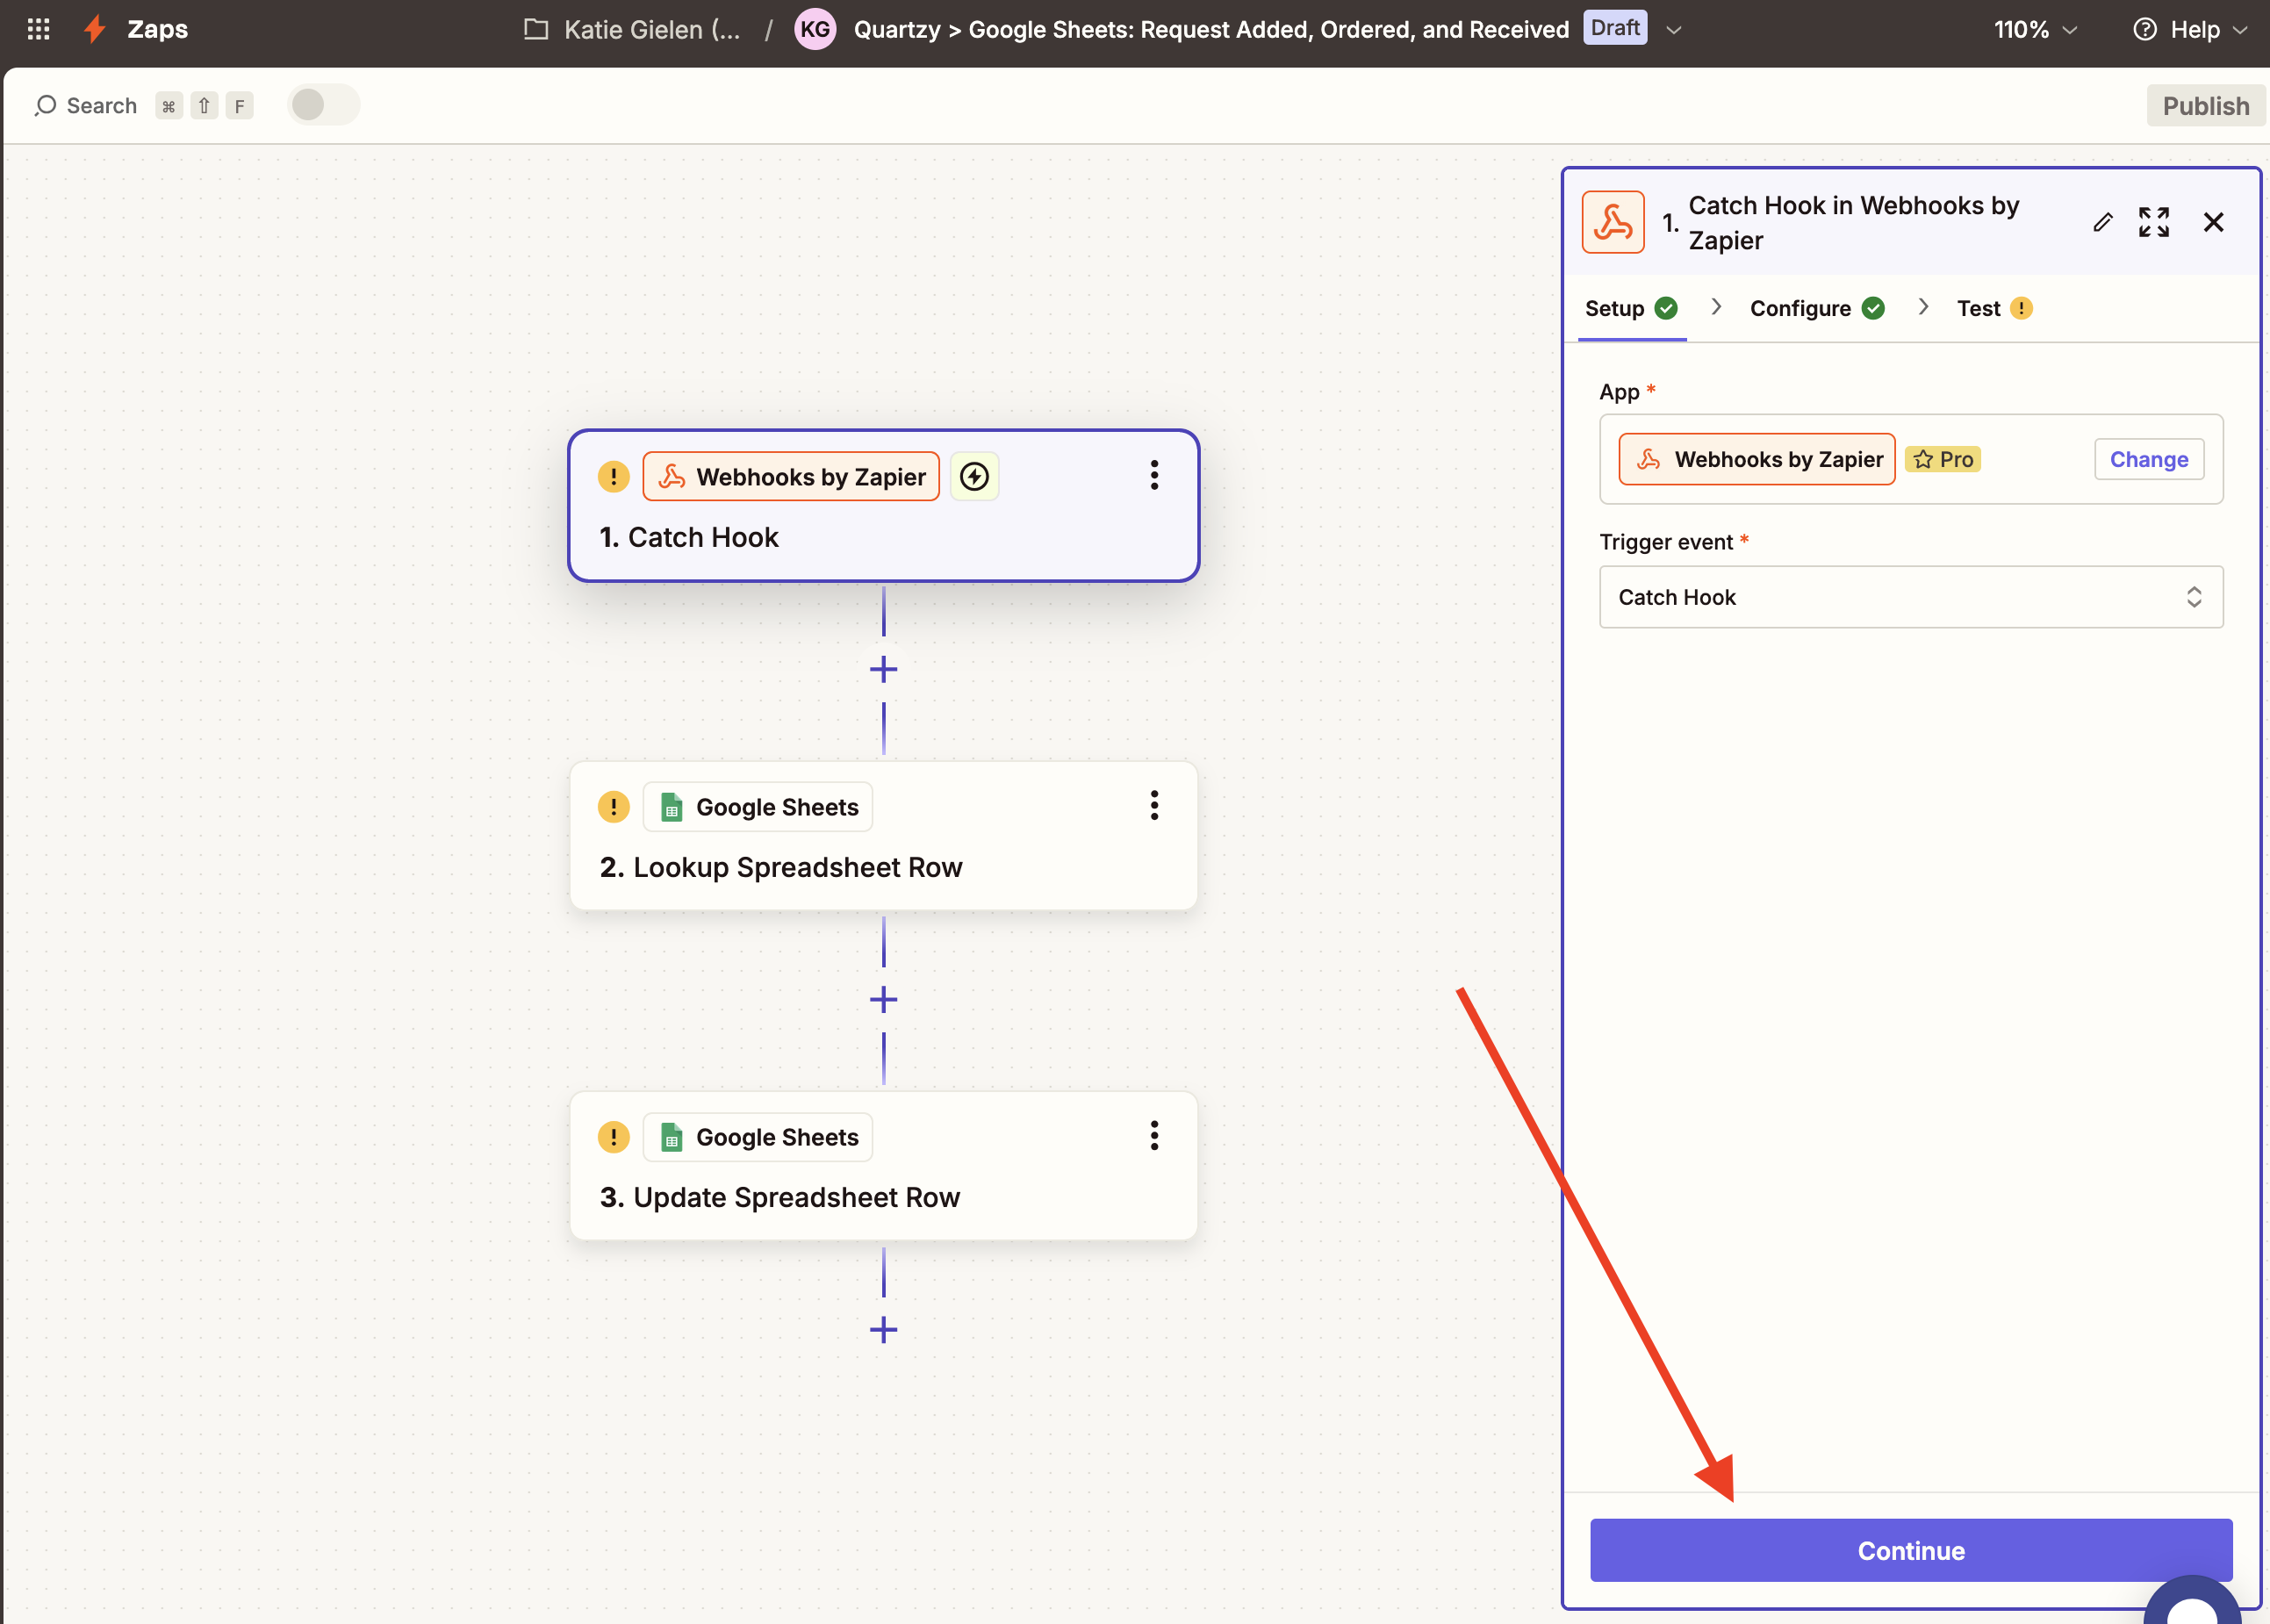Open three-dot menu on Update Spreadsheet Row
The height and width of the screenshot is (1624, 2270).
tap(1154, 1135)
